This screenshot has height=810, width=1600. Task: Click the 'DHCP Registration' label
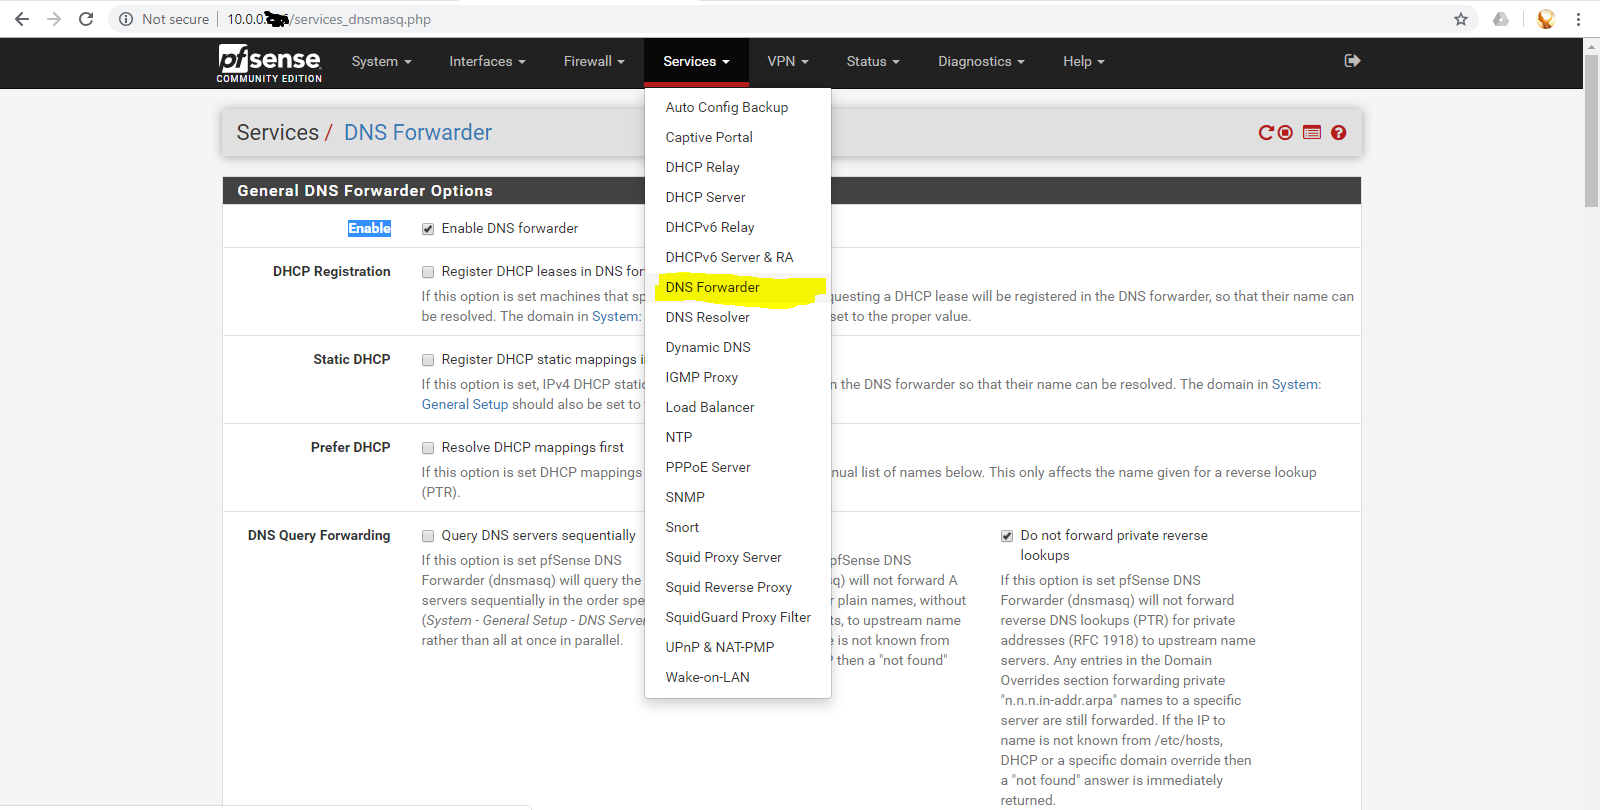tap(331, 272)
